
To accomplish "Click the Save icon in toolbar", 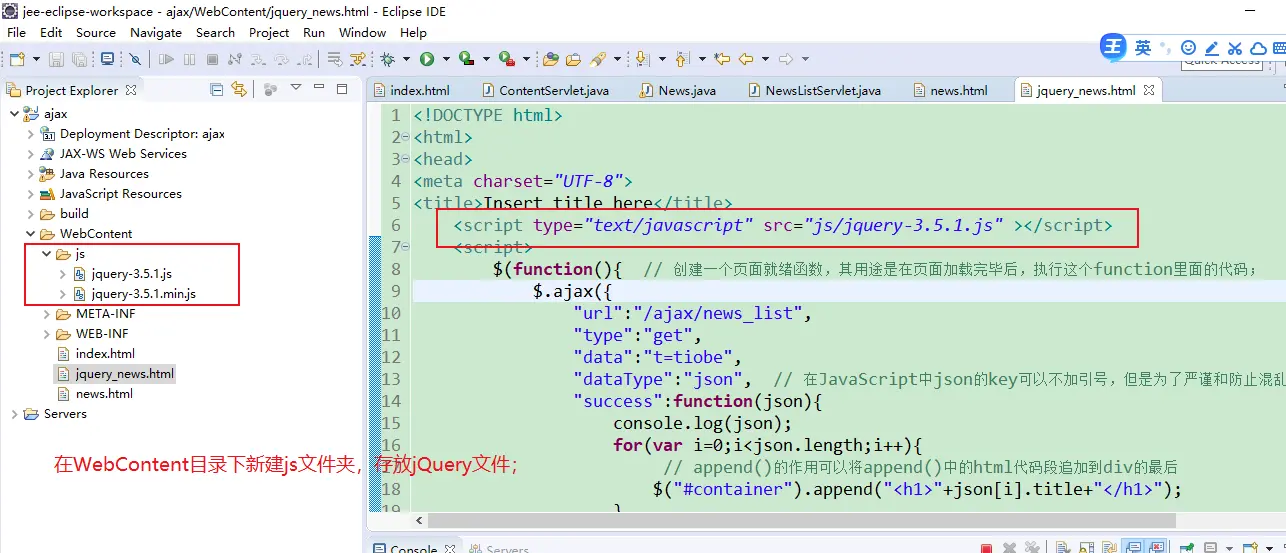I will tap(56, 60).
